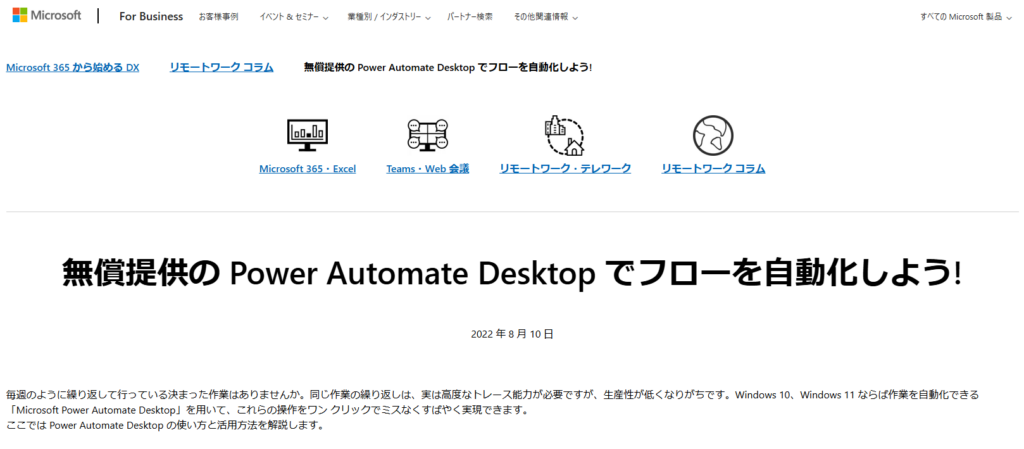Click the line ここでは Power Automate Desktop の使い方
This screenshot has width=1024, height=449.
[165, 426]
